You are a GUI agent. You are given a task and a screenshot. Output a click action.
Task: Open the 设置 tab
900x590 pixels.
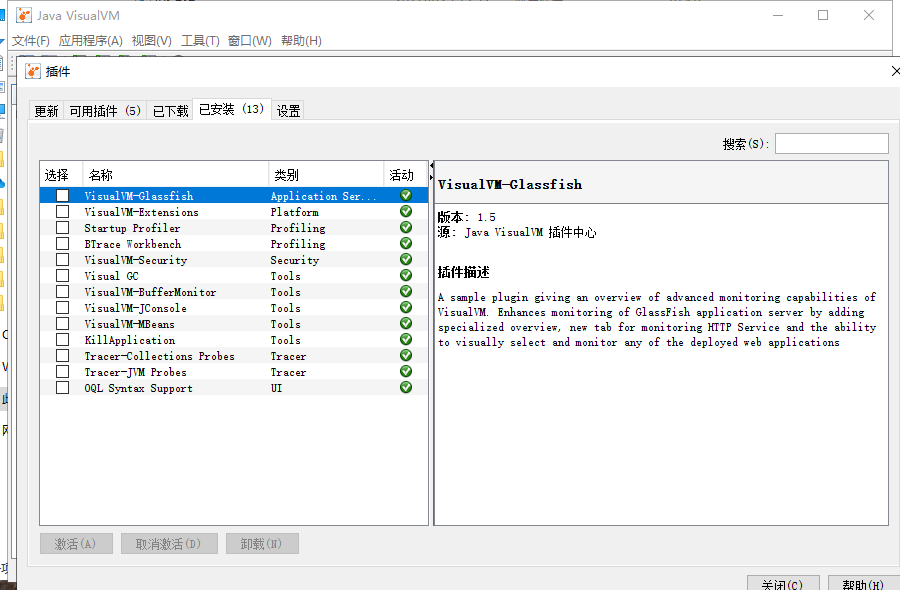288,111
